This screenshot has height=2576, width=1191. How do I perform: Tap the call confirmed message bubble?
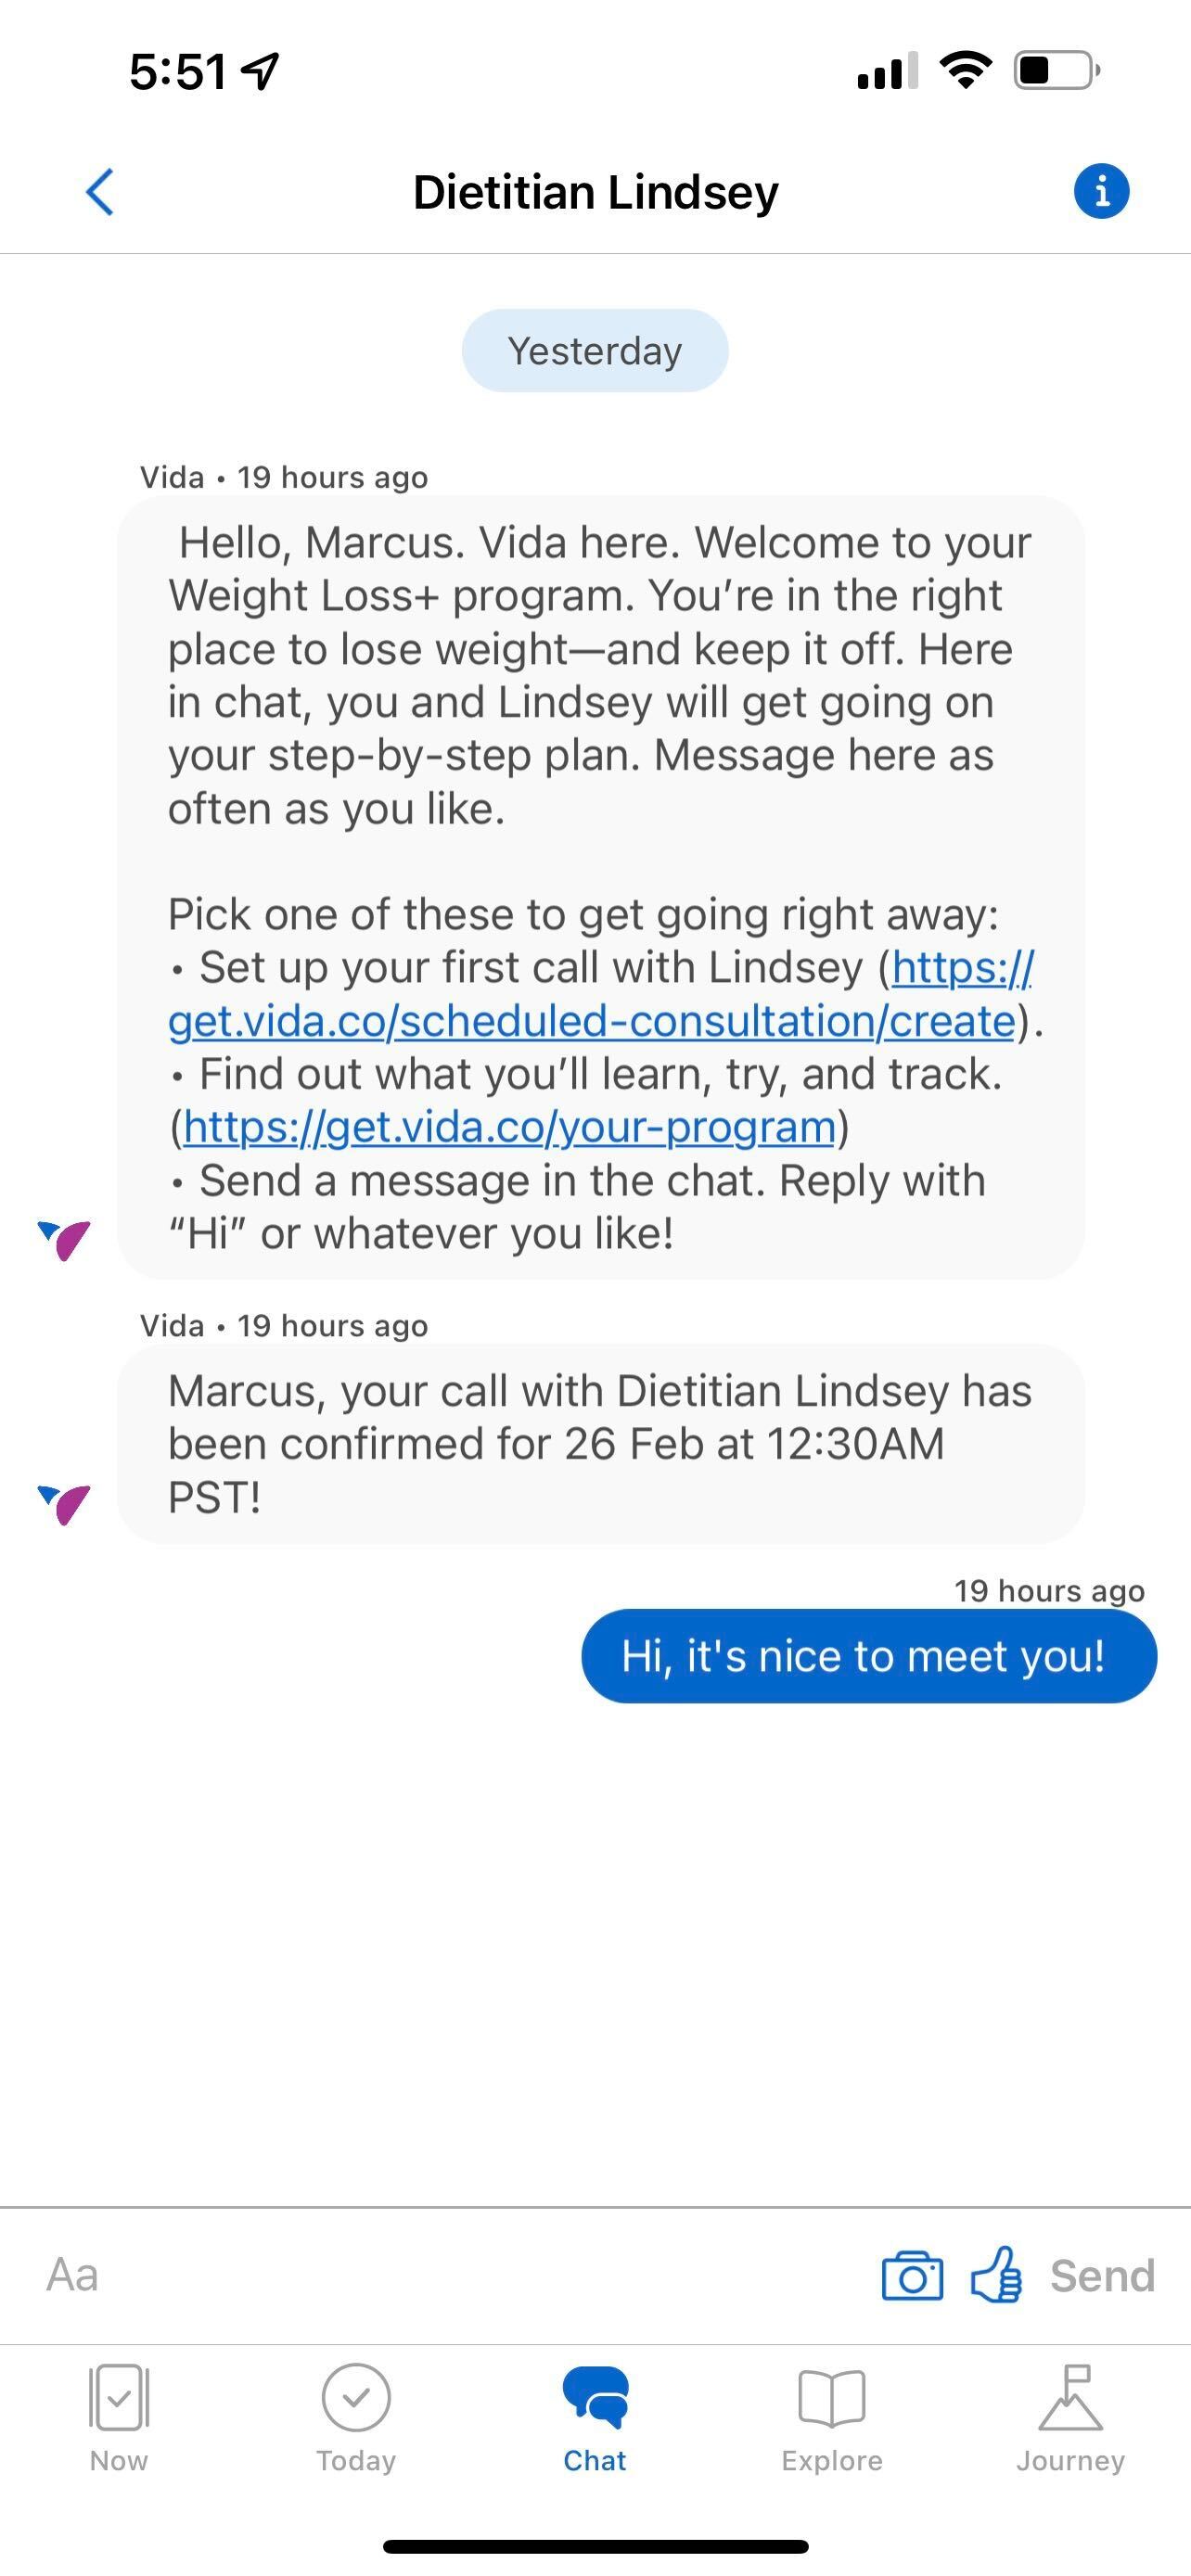pos(600,1444)
